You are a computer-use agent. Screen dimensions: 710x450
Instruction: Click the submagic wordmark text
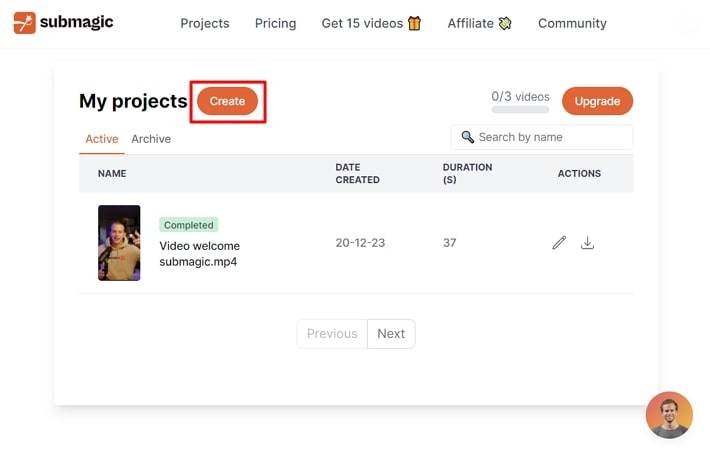click(x=77, y=22)
